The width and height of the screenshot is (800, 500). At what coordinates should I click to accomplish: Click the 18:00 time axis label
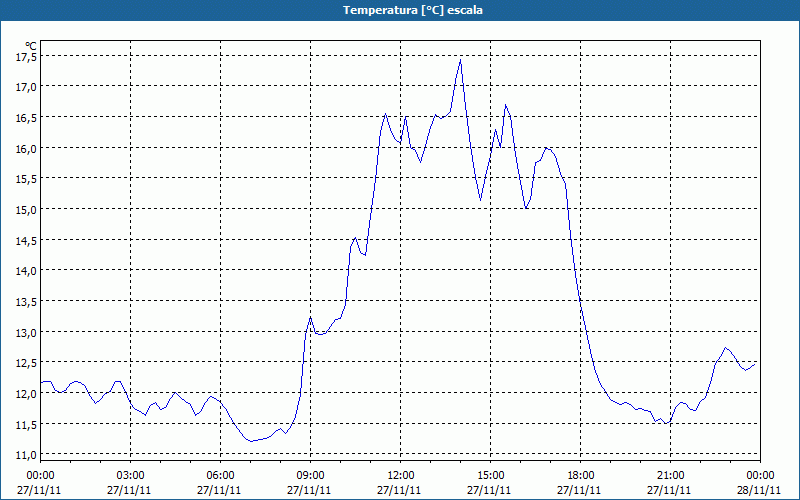(580, 476)
